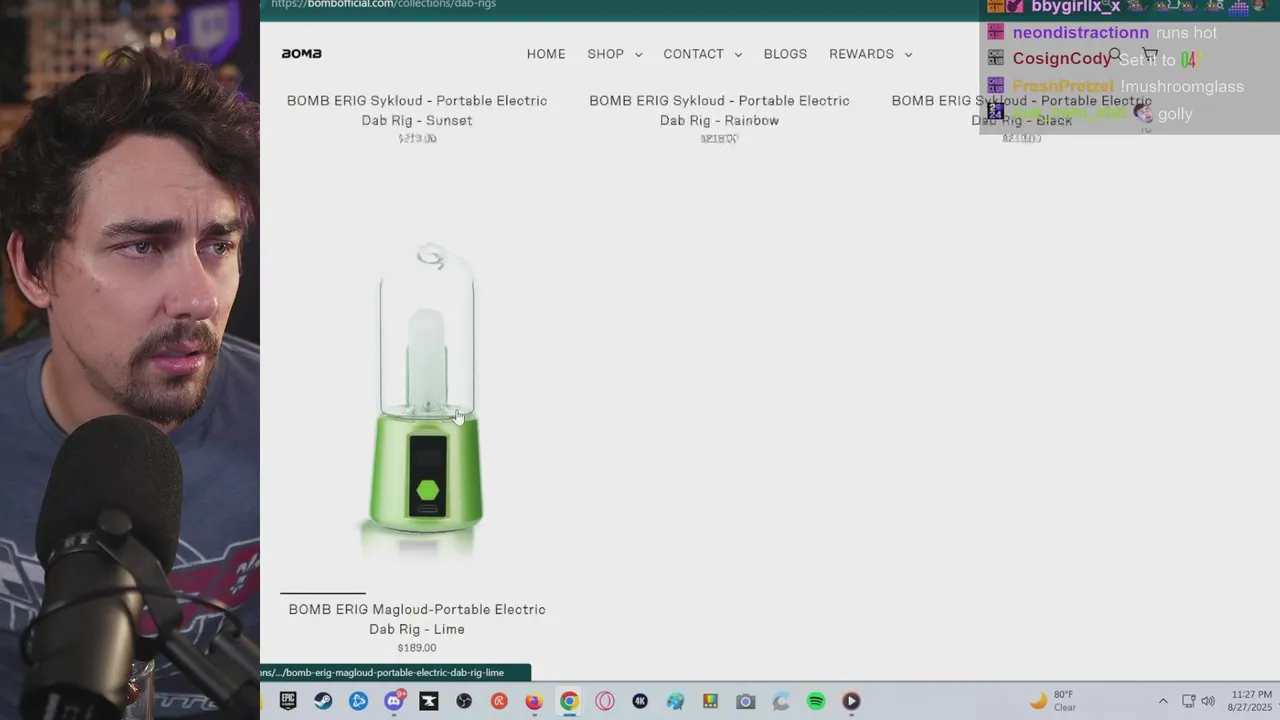Click the green Magloud Lime product image
Screen dimensions: 1280x720
pos(427,398)
